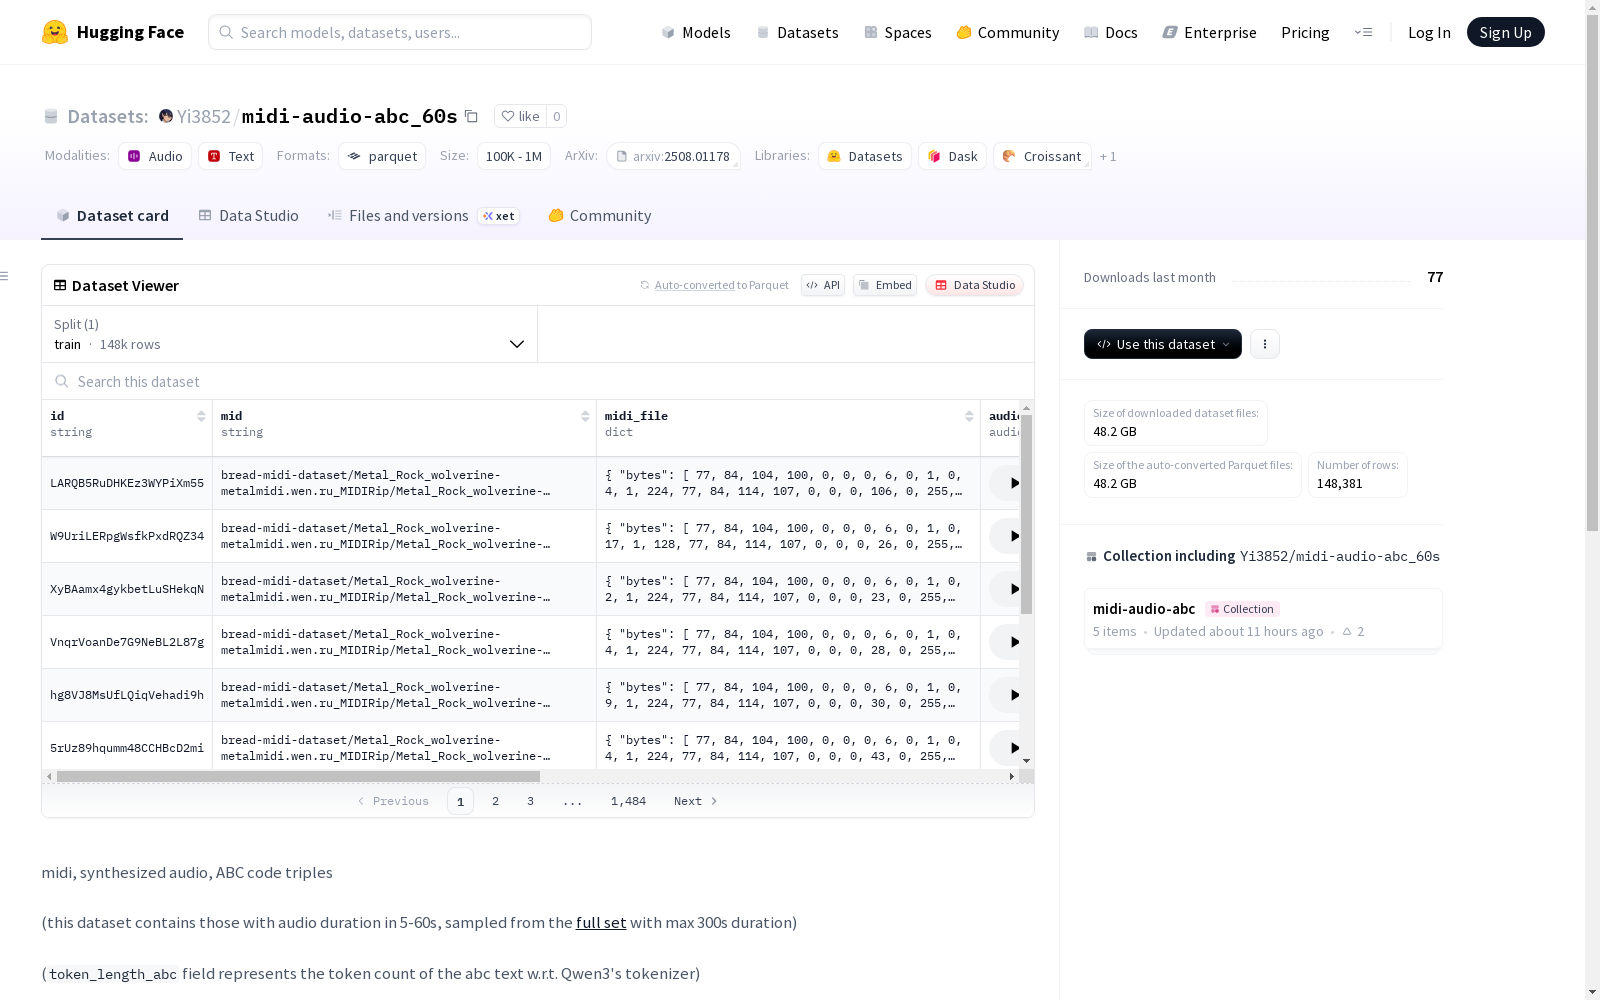The image size is (1600, 1000).
Task: Open the dataset Community tab
Action: [x=600, y=216]
